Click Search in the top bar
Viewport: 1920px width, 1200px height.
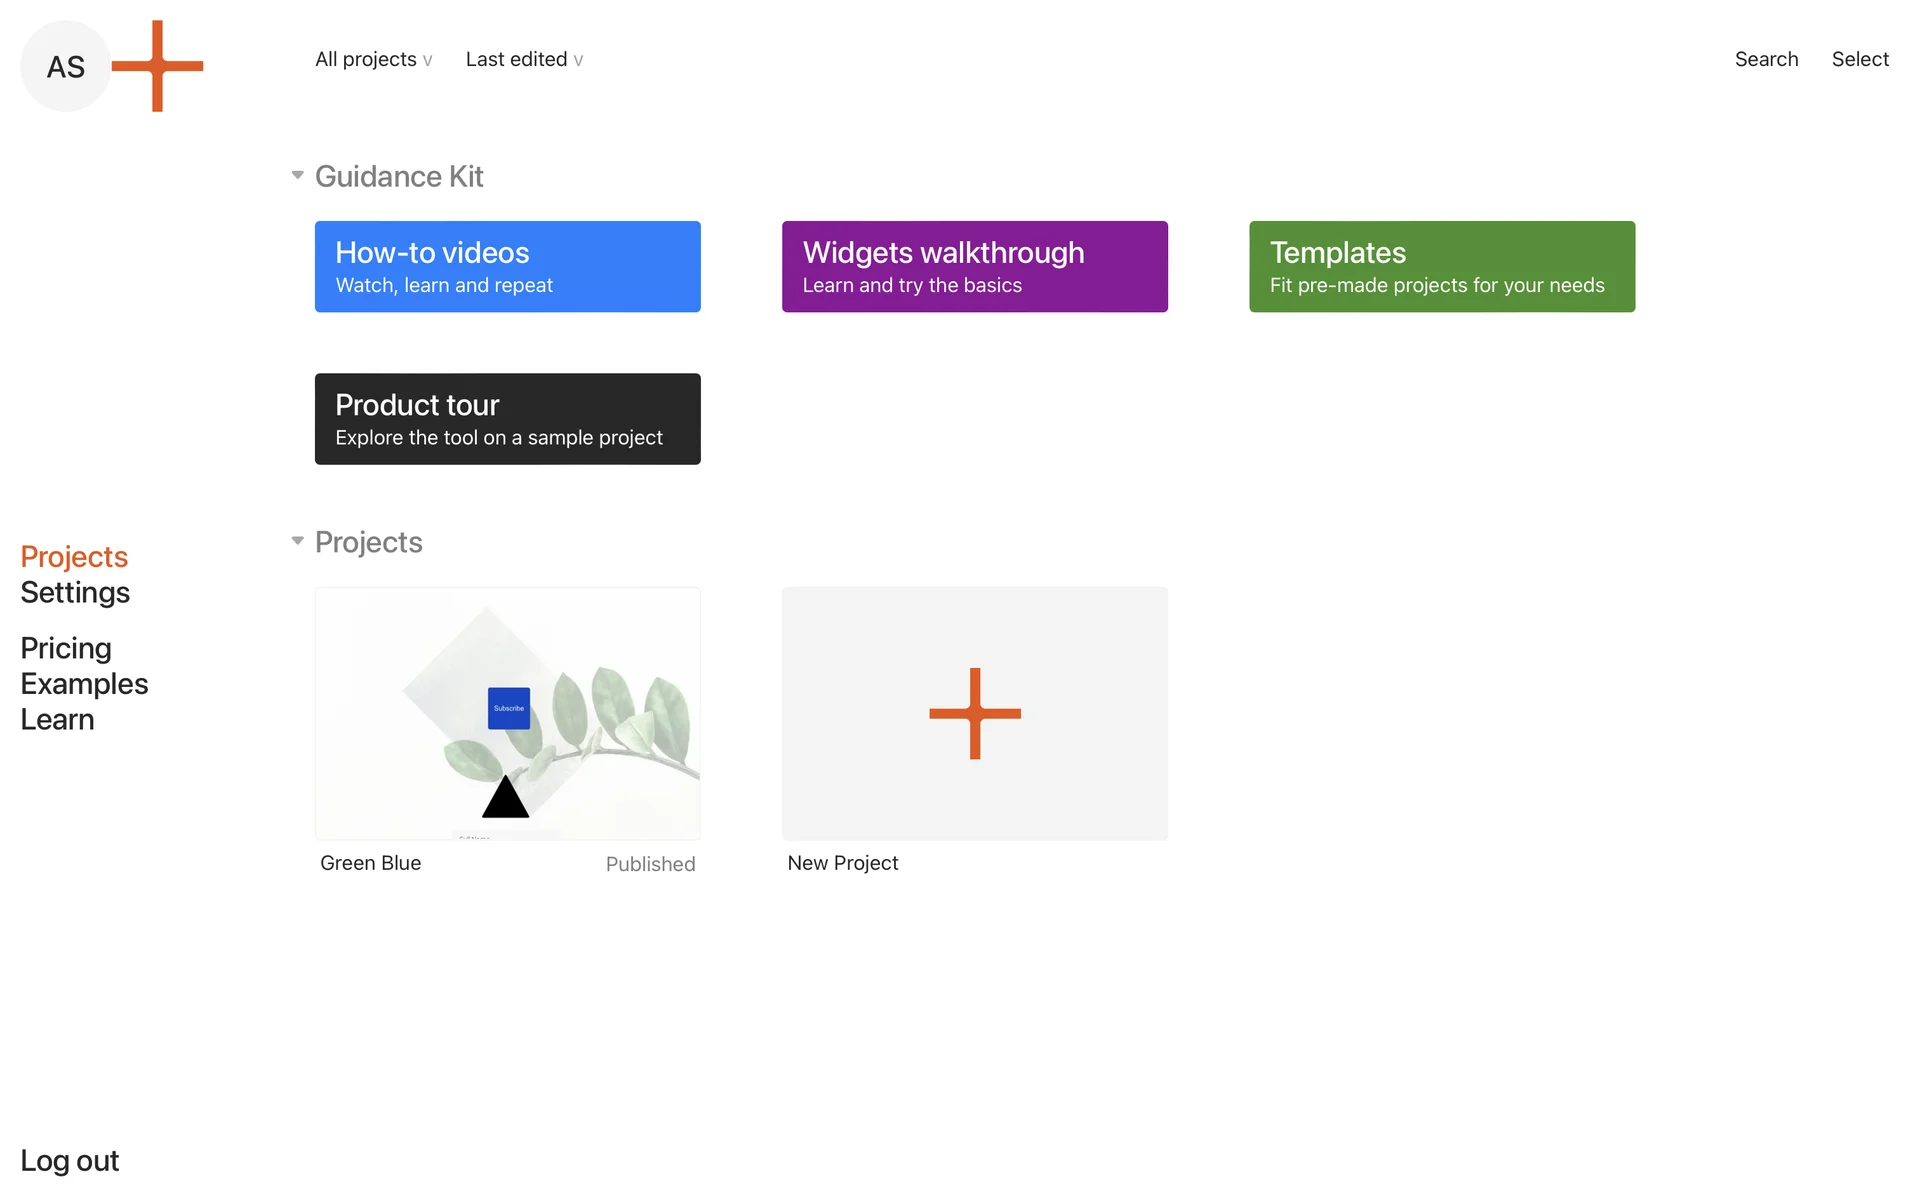(1766, 59)
